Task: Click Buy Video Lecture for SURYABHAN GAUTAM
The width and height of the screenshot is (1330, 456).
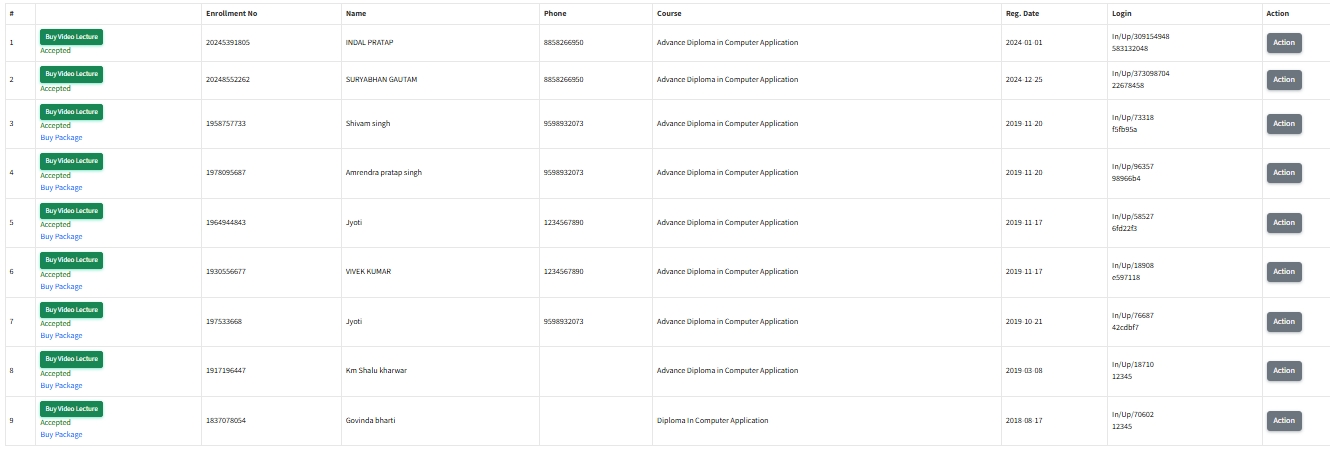Action: (x=71, y=74)
